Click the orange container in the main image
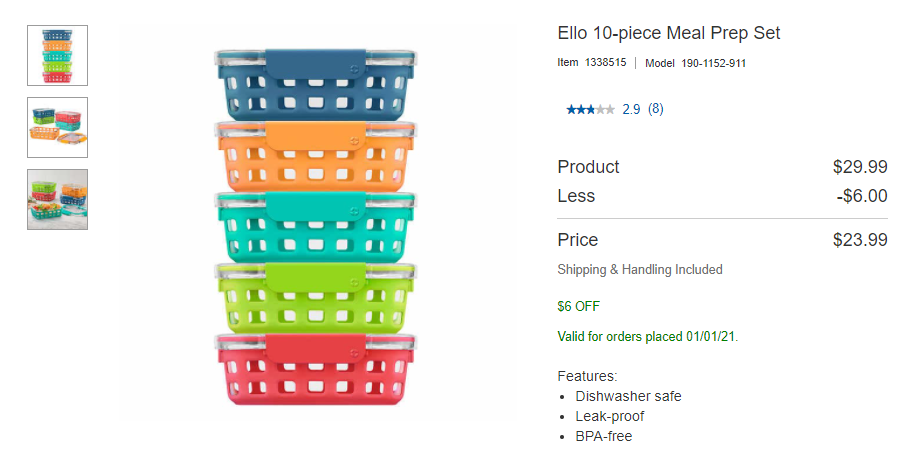921x456 pixels. (x=316, y=156)
